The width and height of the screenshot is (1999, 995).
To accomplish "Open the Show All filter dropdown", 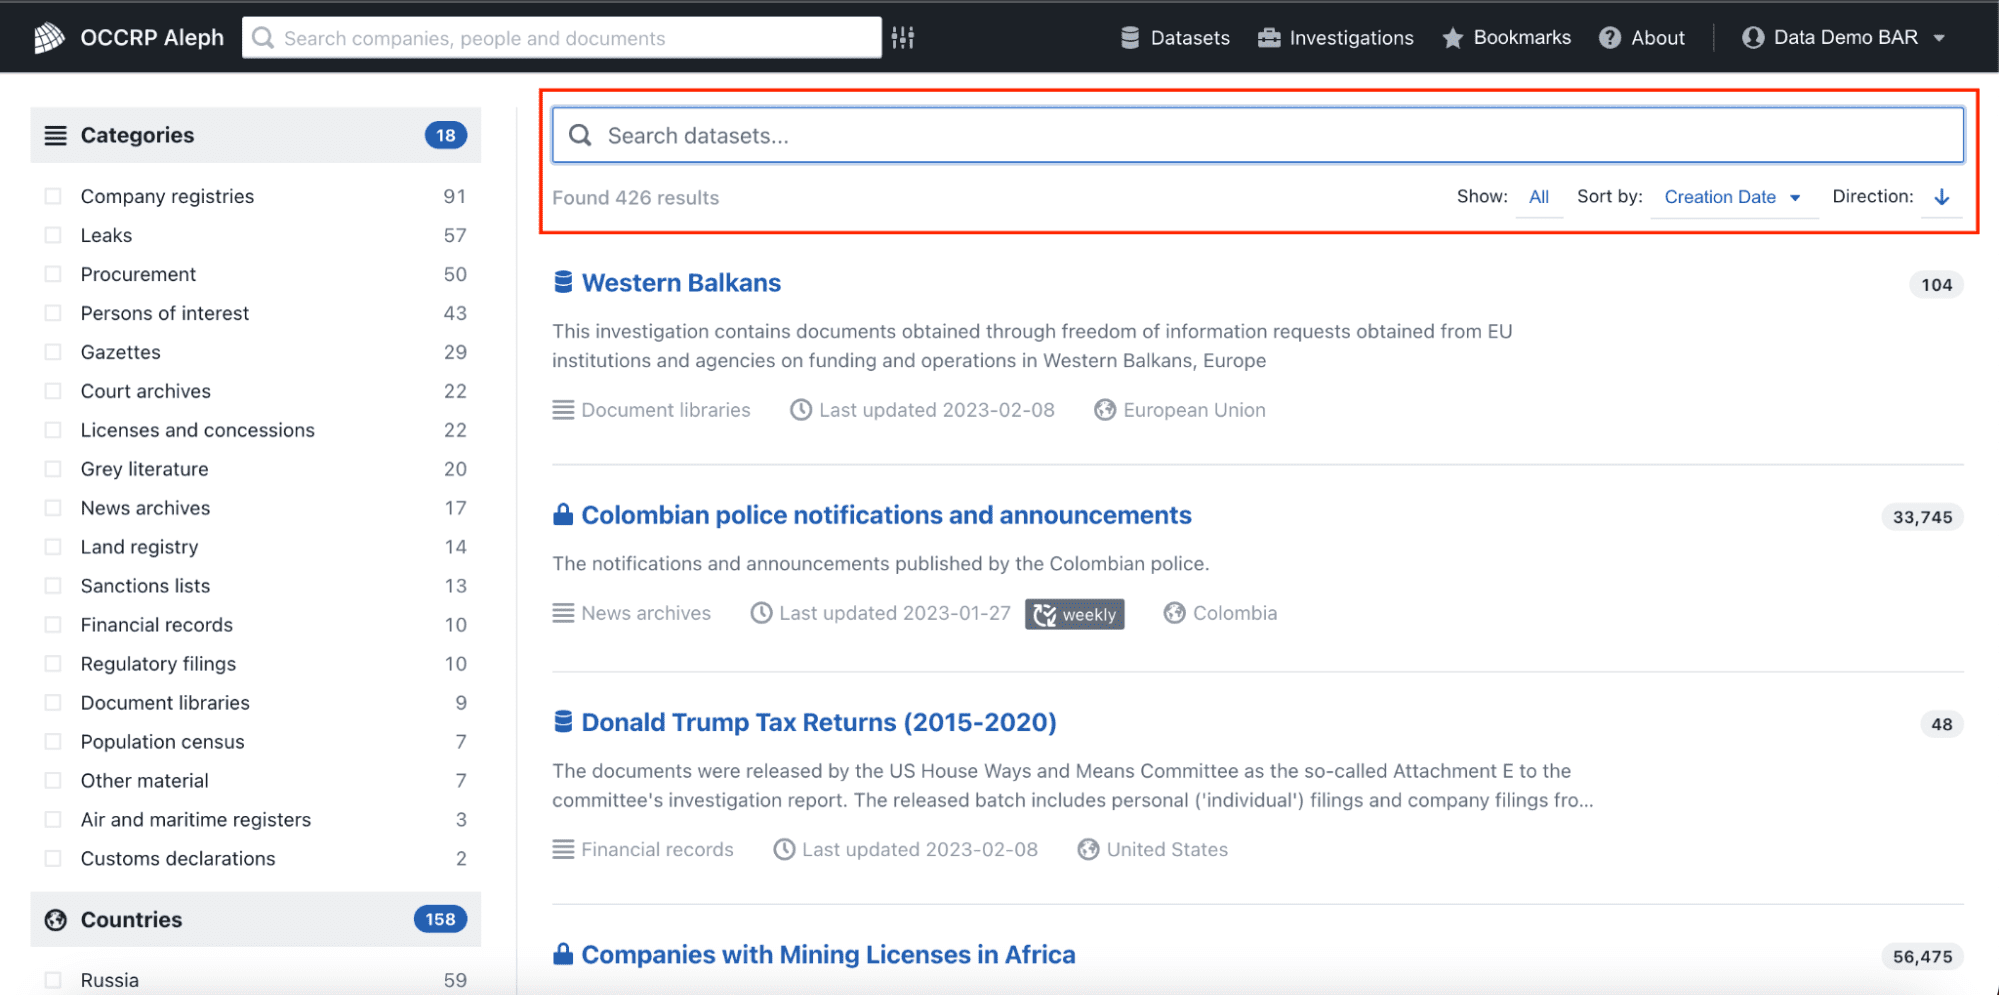I will point(1539,197).
